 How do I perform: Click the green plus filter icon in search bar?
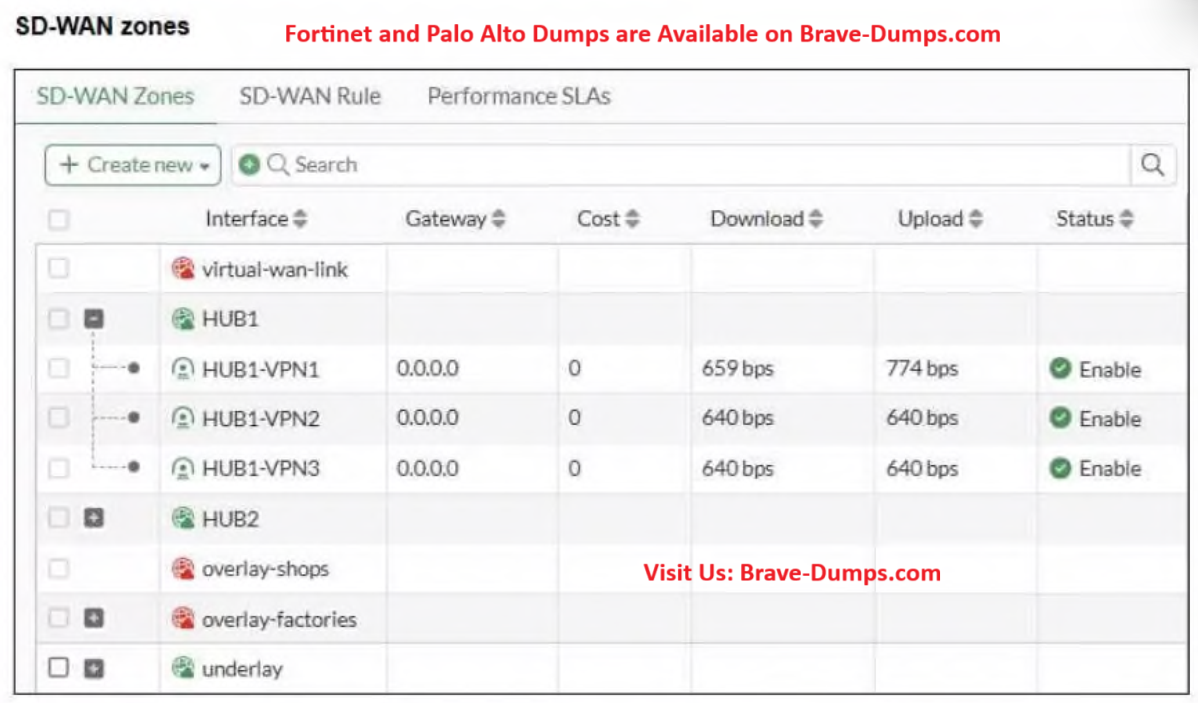(x=250, y=165)
